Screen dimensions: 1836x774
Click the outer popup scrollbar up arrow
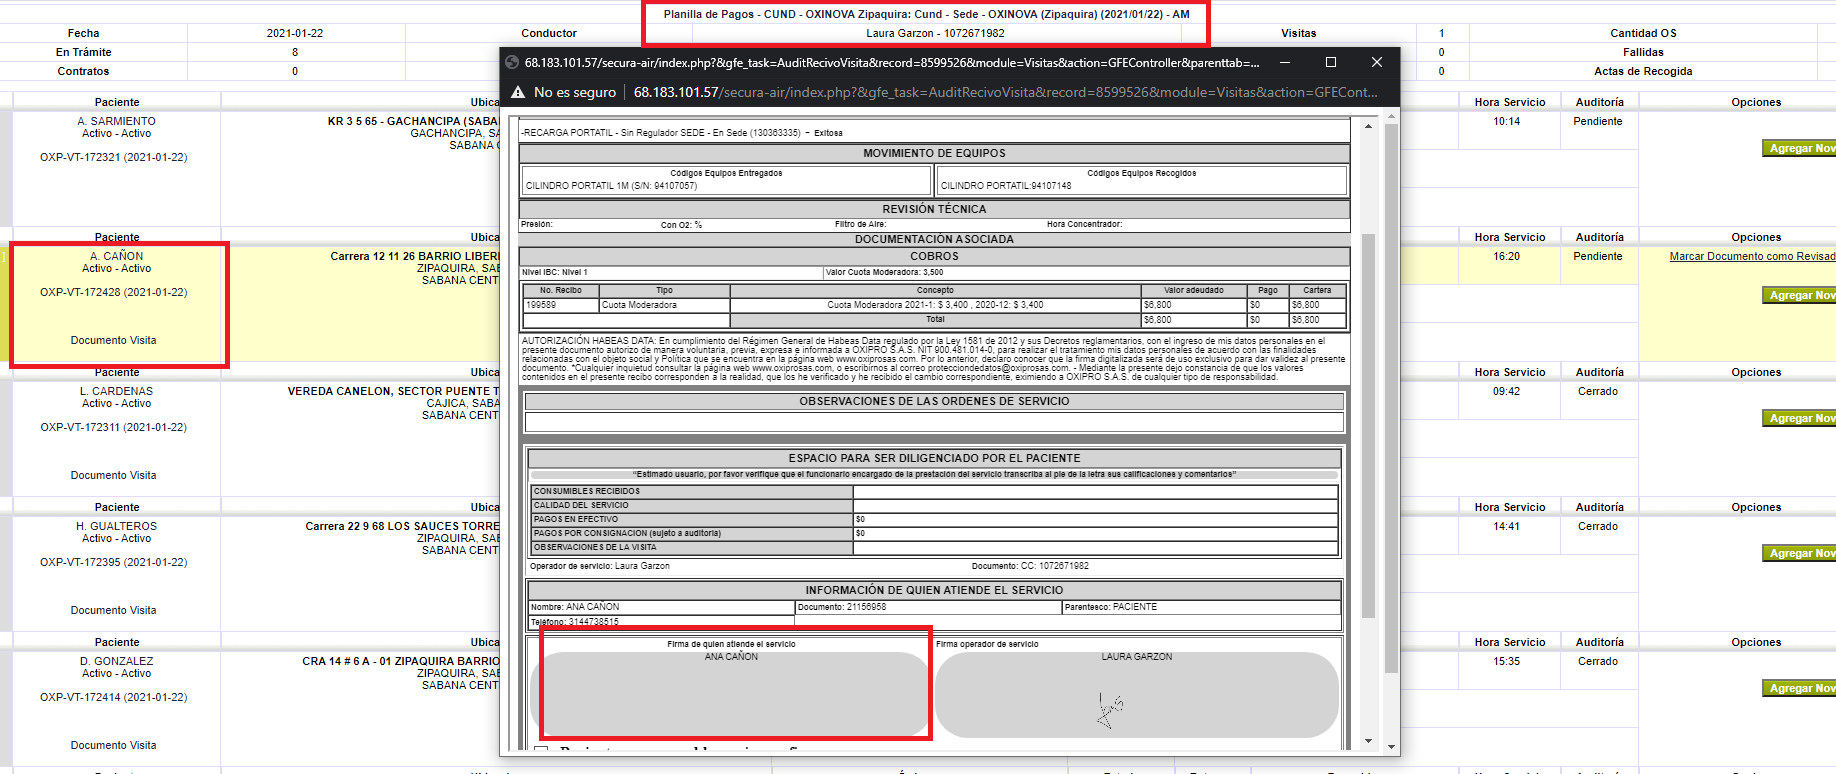pyautogui.click(x=1391, y=116)
